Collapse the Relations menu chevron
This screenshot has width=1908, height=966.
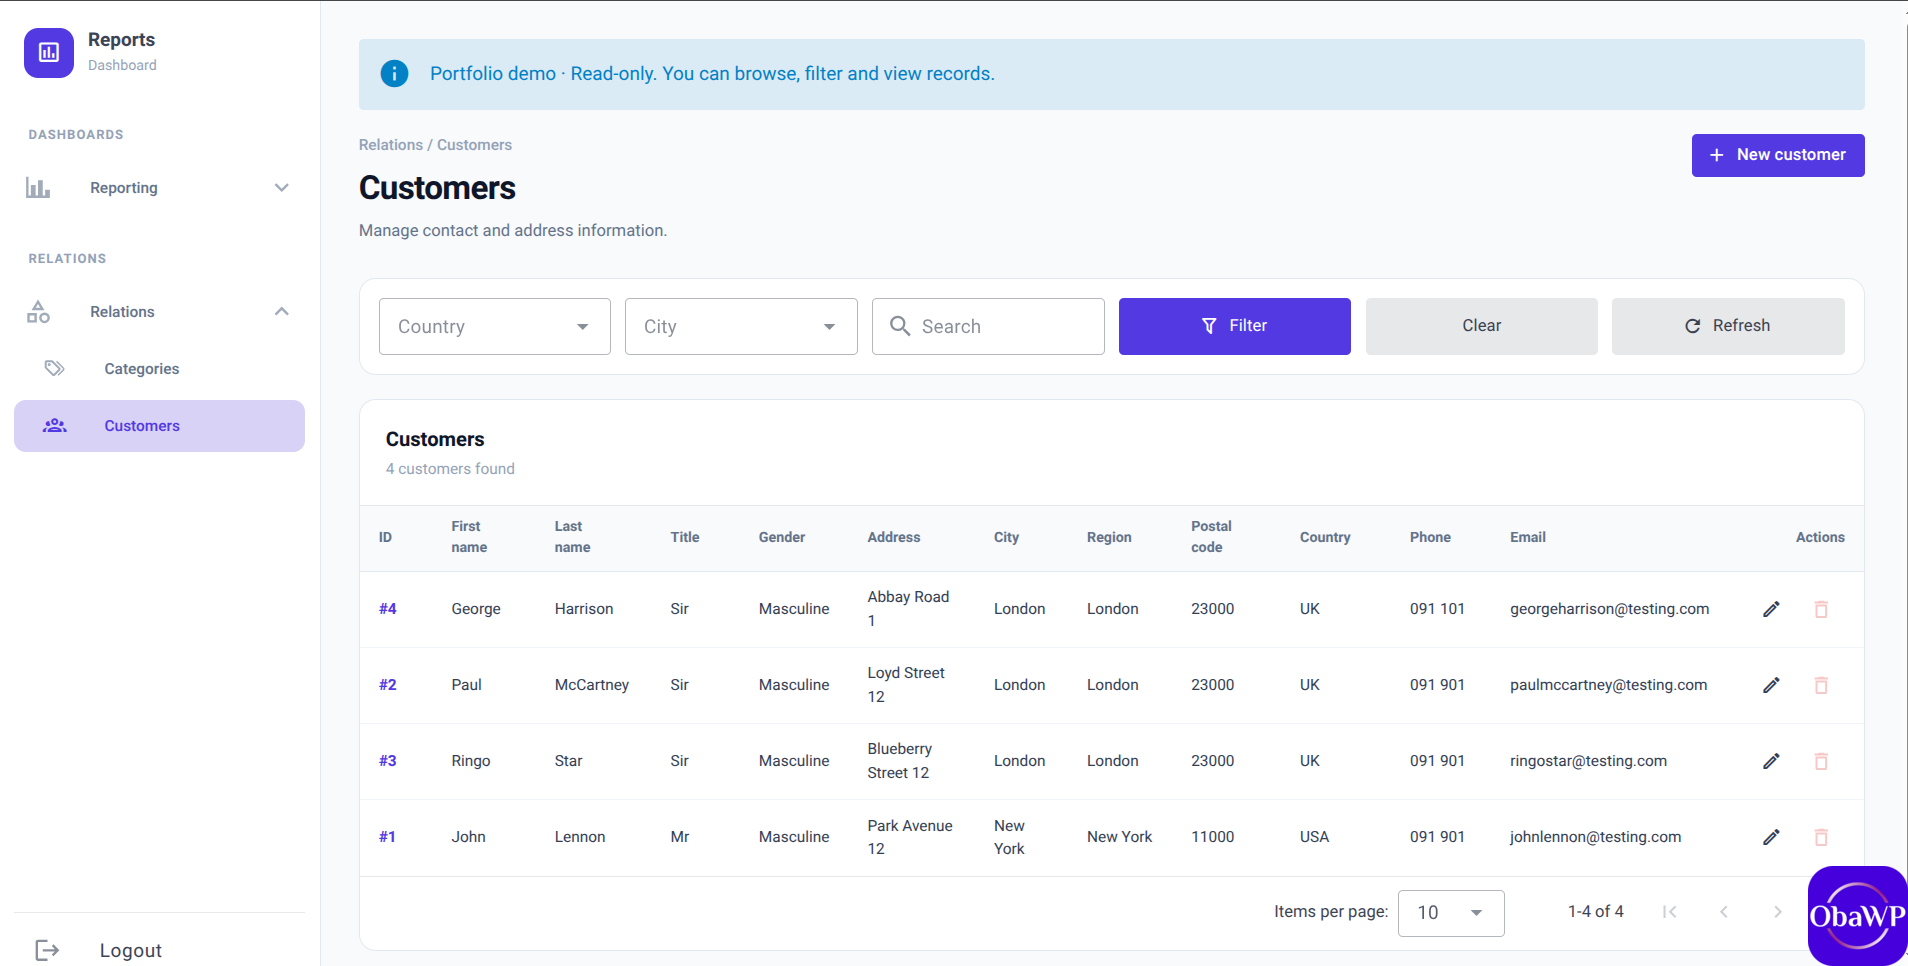point(282,312)
